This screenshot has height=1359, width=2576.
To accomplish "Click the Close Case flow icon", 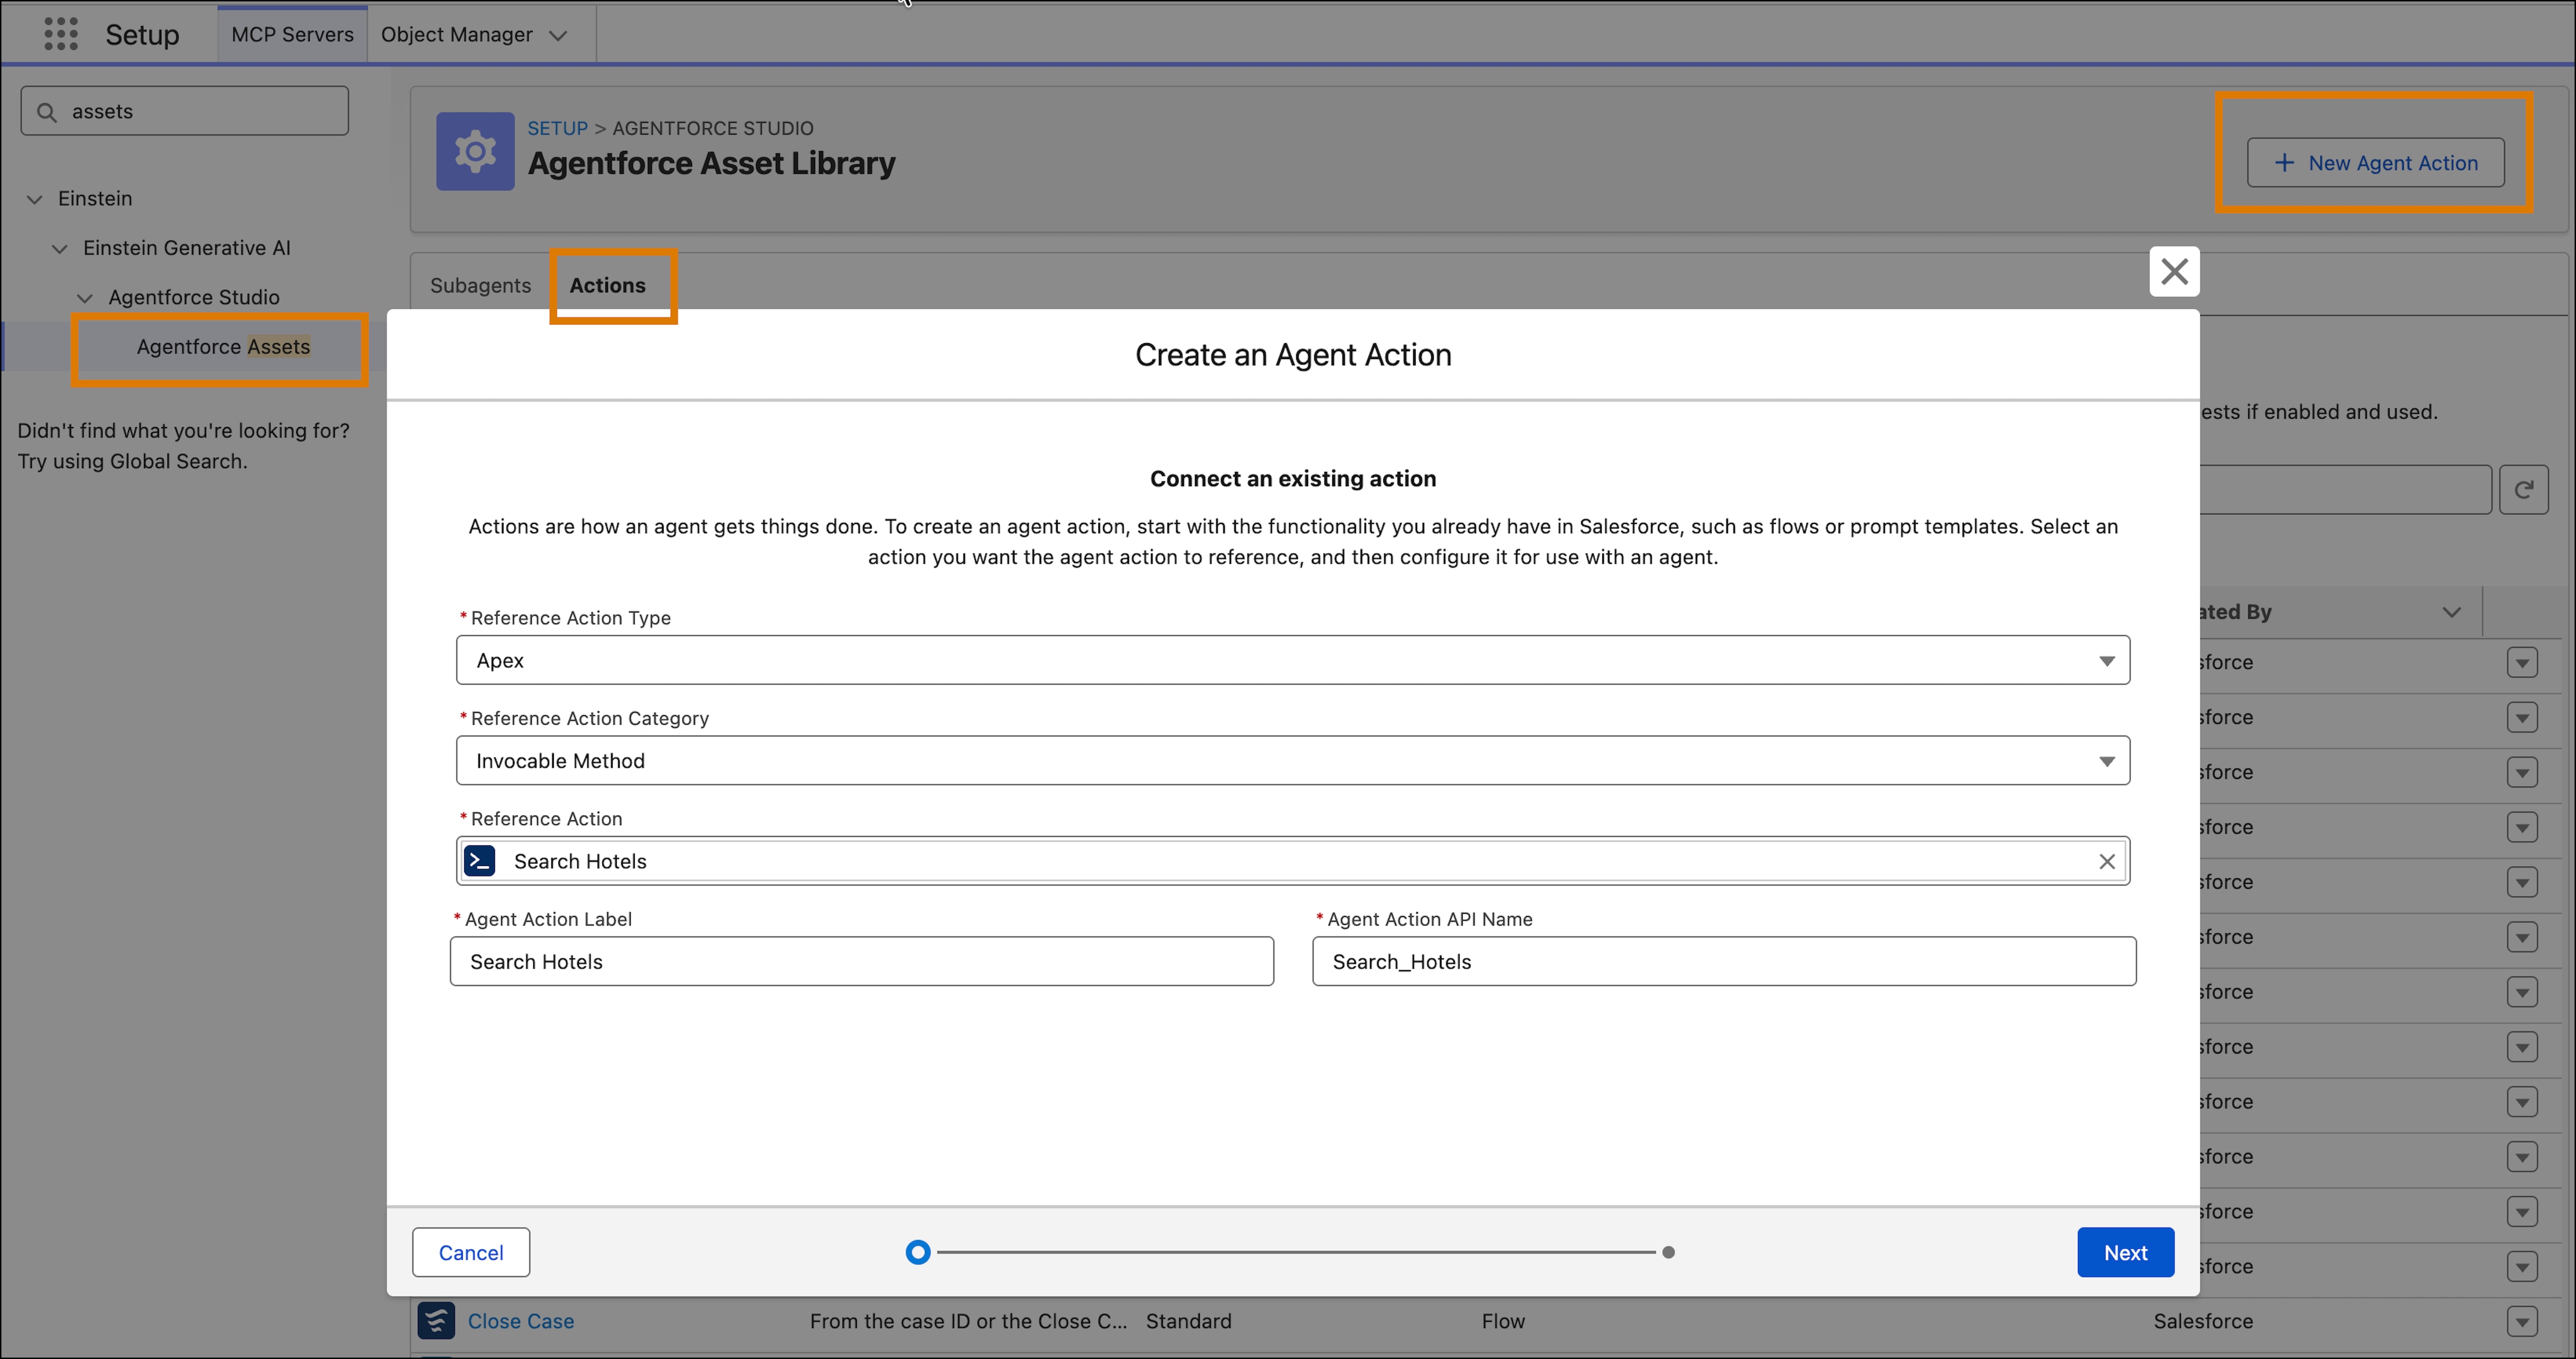I will 436,1320.
